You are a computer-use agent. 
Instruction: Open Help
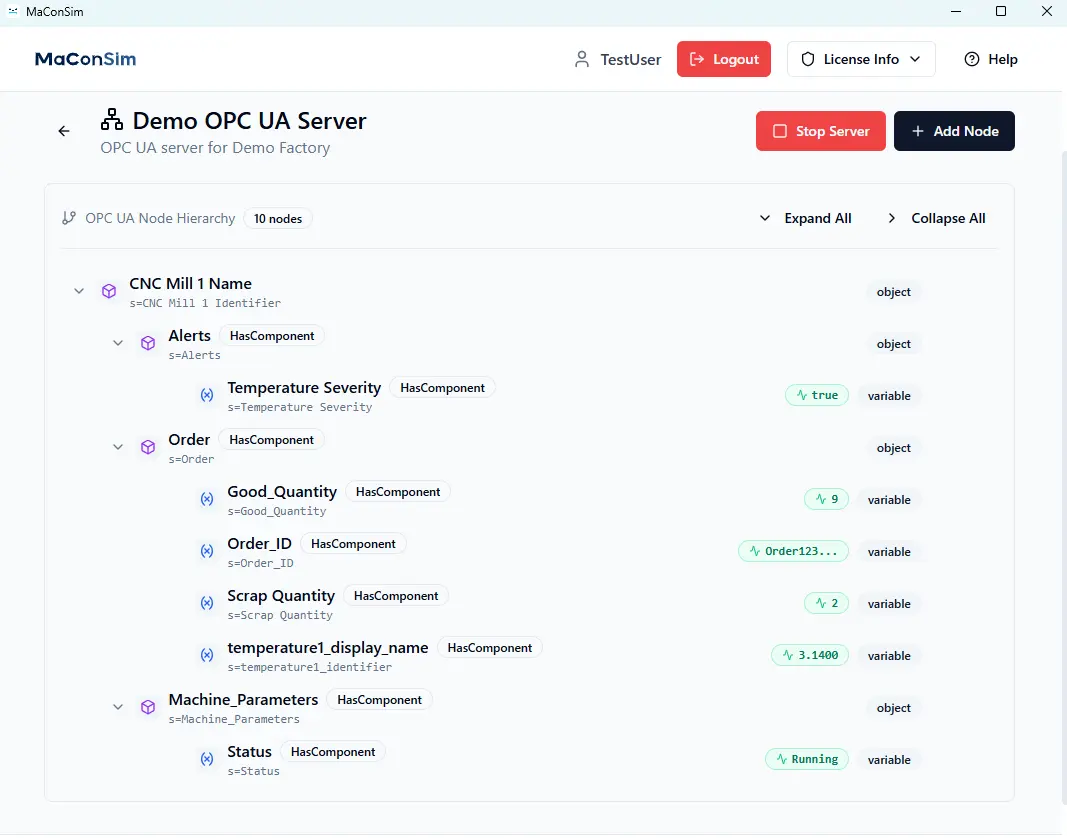coord(991,59)
